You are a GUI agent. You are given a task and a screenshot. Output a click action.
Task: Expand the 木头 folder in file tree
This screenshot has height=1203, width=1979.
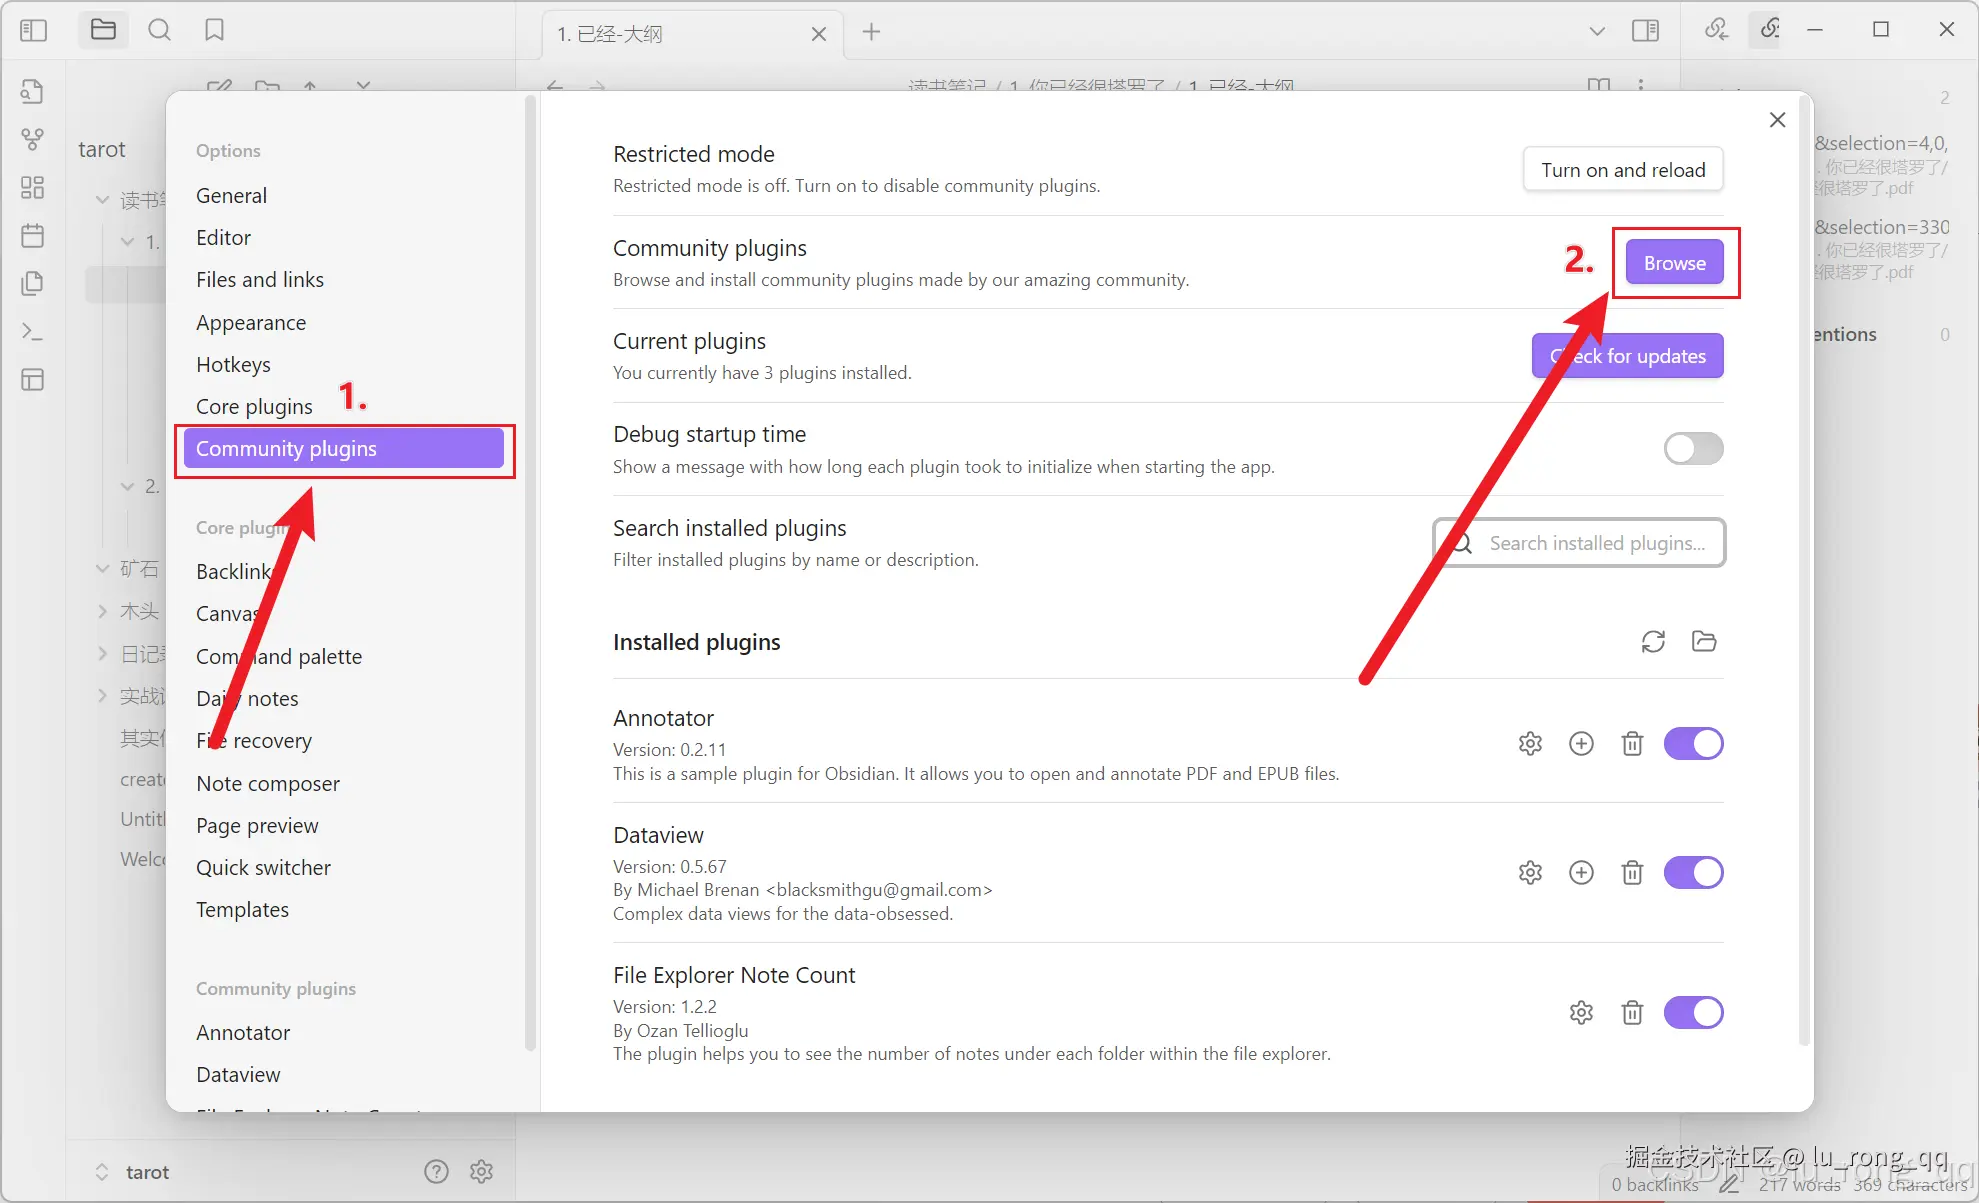[x=102, y=611]
